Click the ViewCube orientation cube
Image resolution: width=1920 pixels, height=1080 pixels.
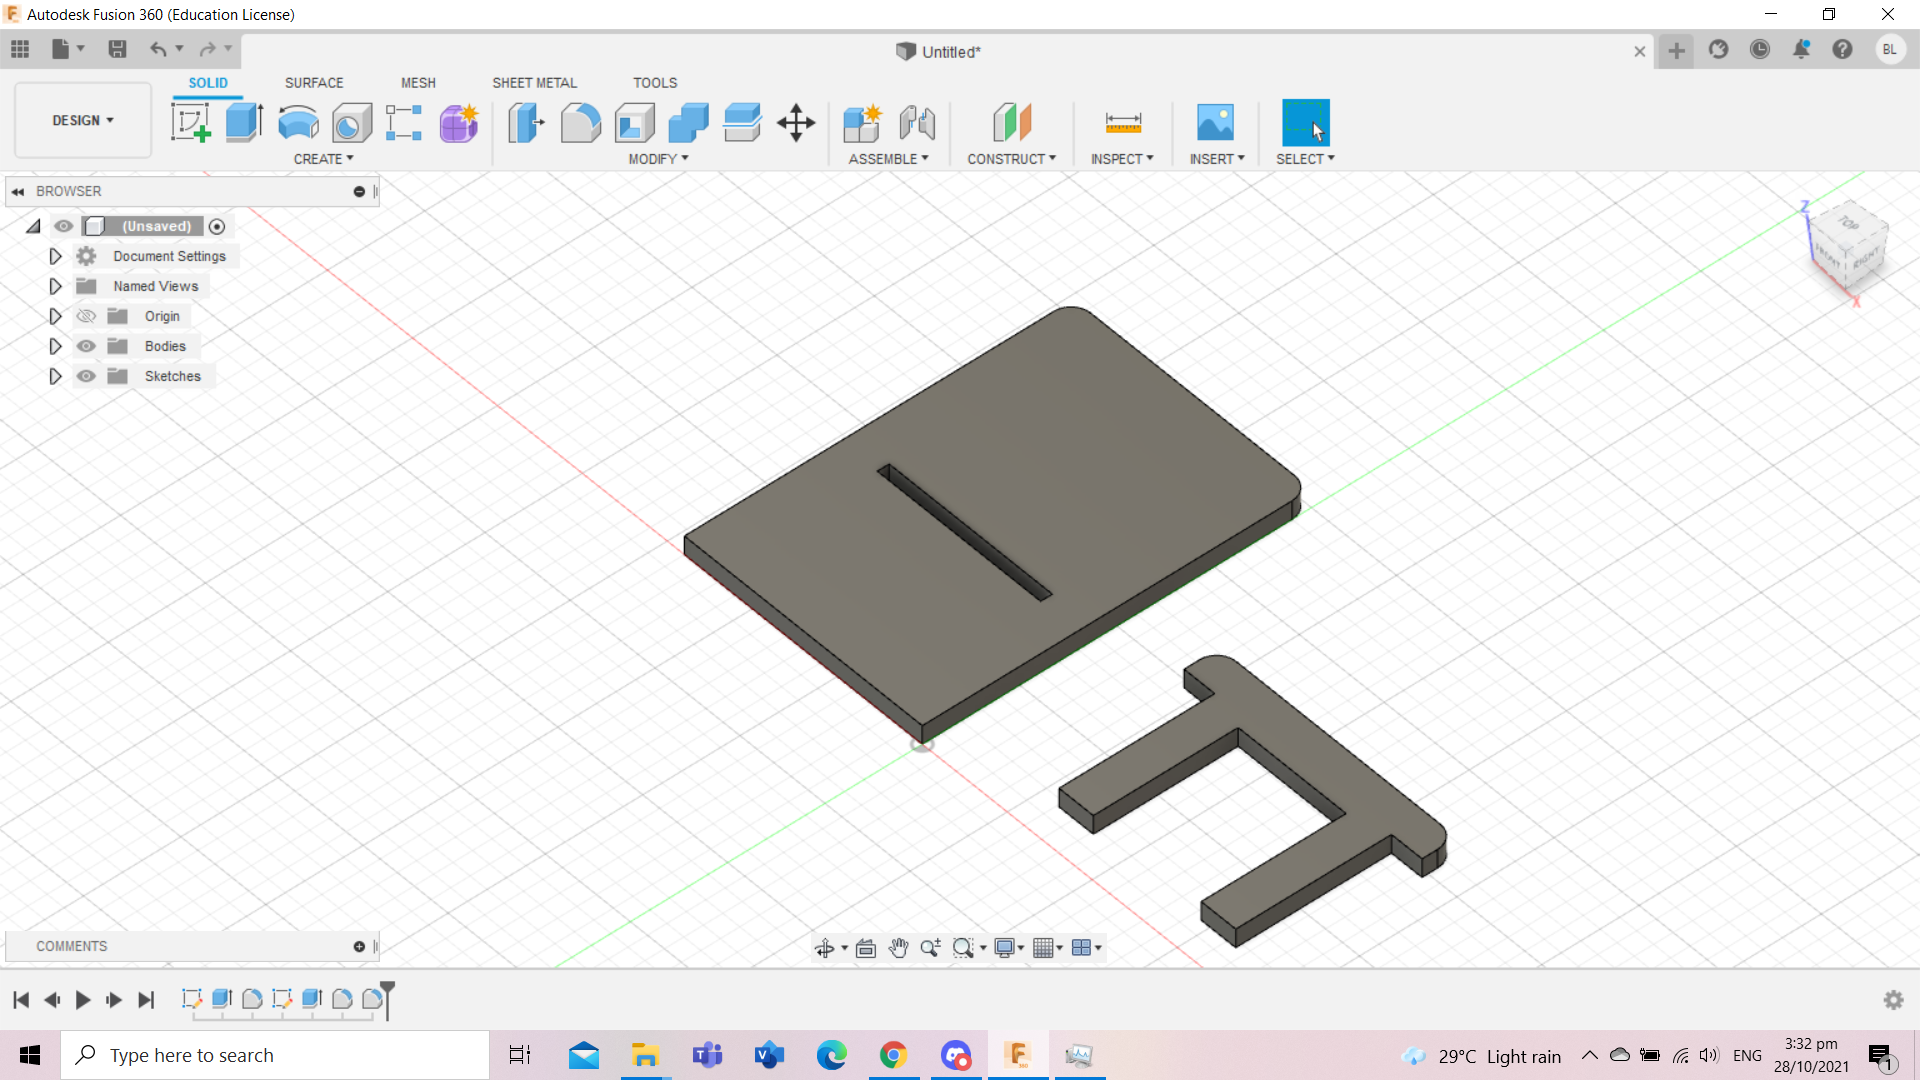pyautogui.click(x=1848, y=245)
